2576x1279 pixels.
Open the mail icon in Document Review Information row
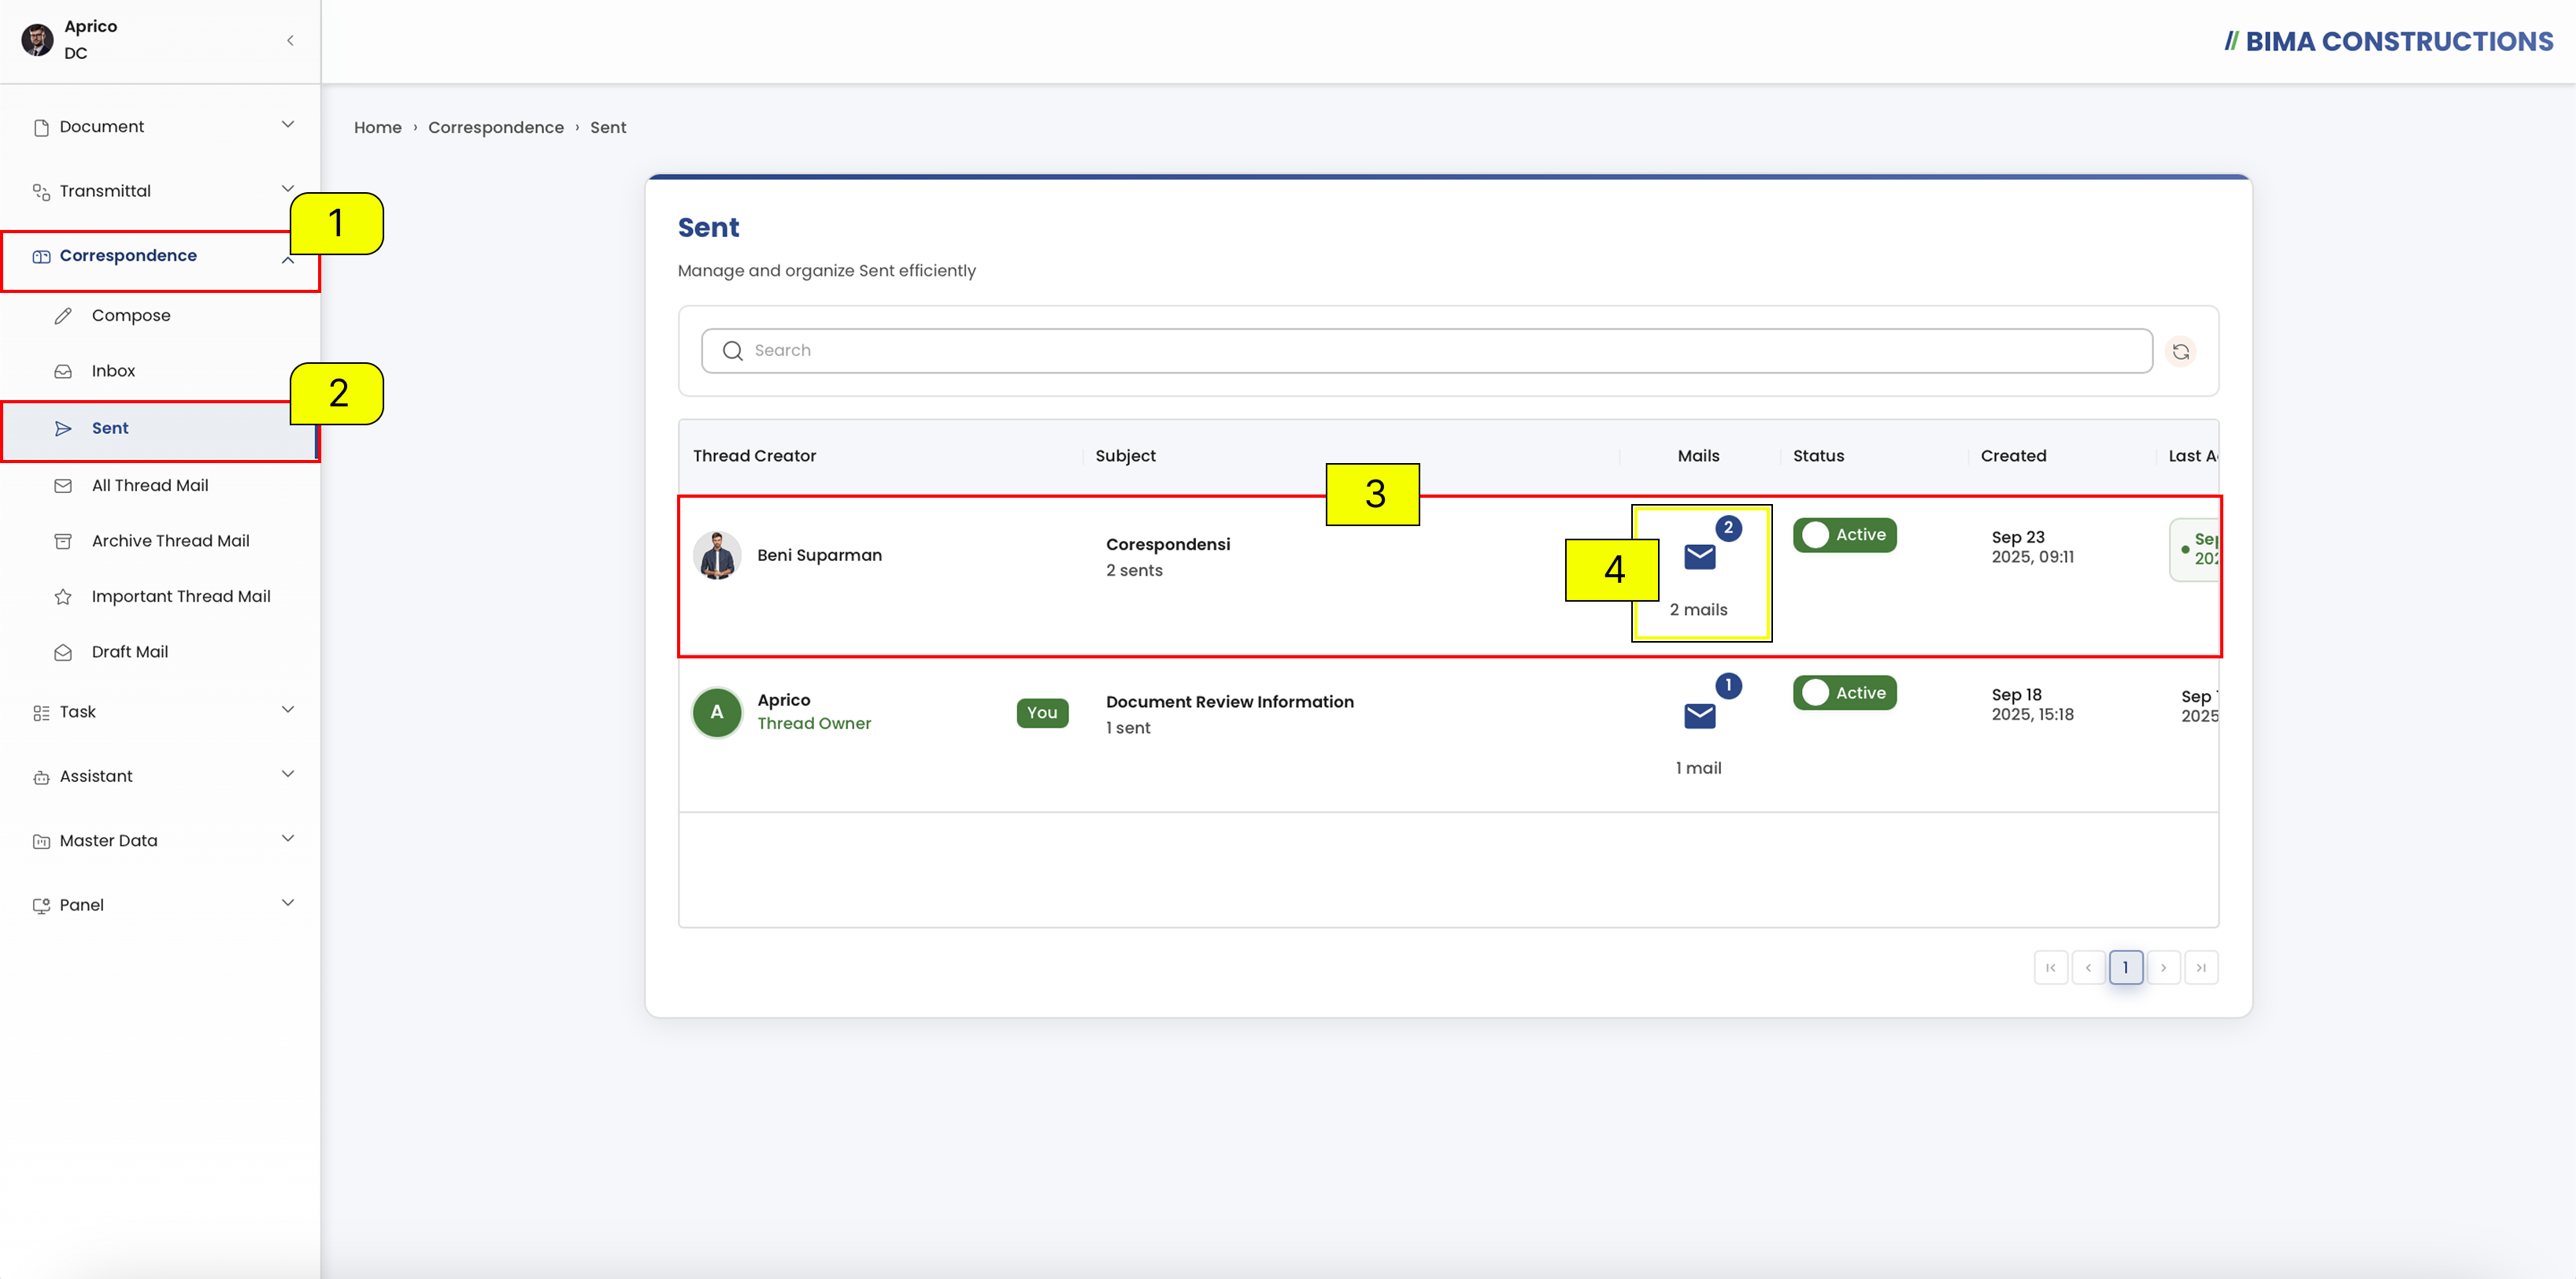pos(1699,716)
